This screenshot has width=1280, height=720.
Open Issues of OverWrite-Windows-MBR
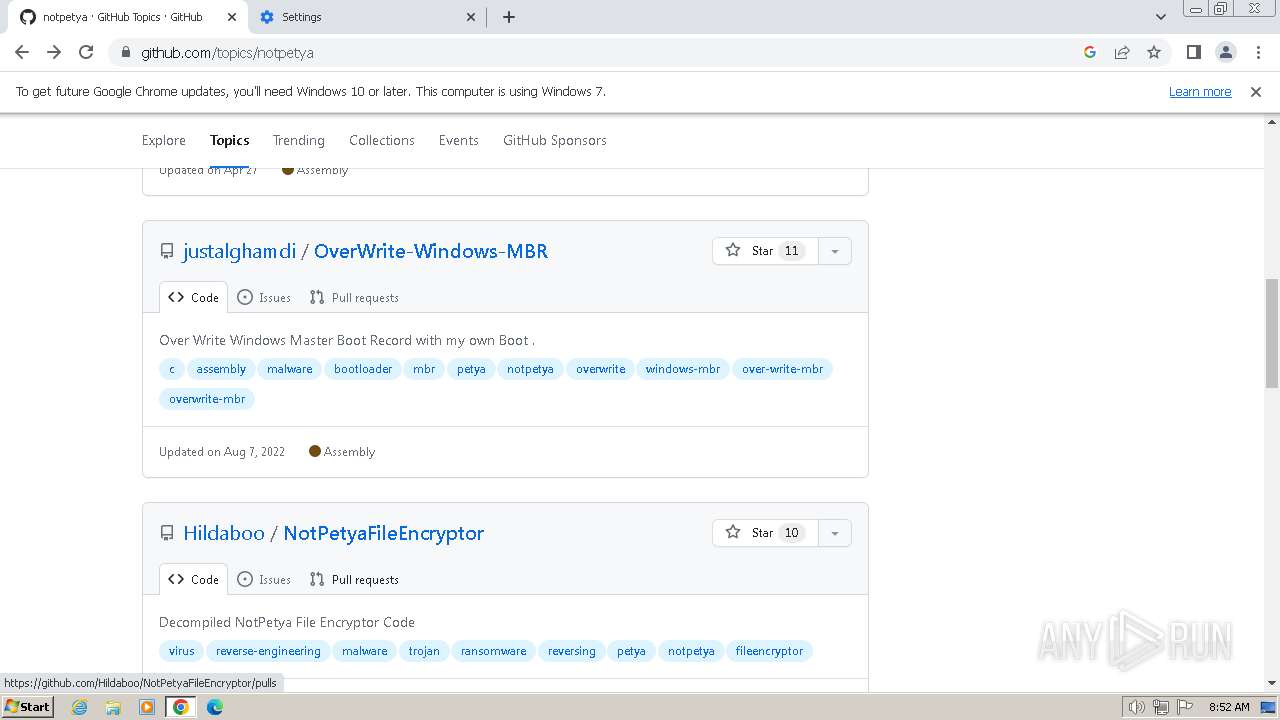(264, 297)
